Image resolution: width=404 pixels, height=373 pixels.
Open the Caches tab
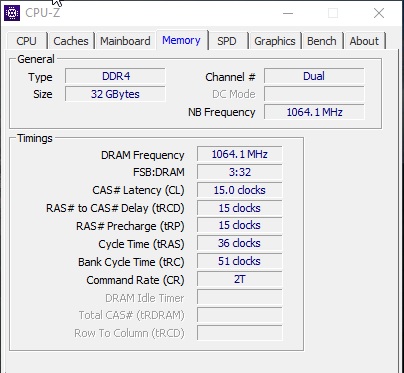click(71, 41)
